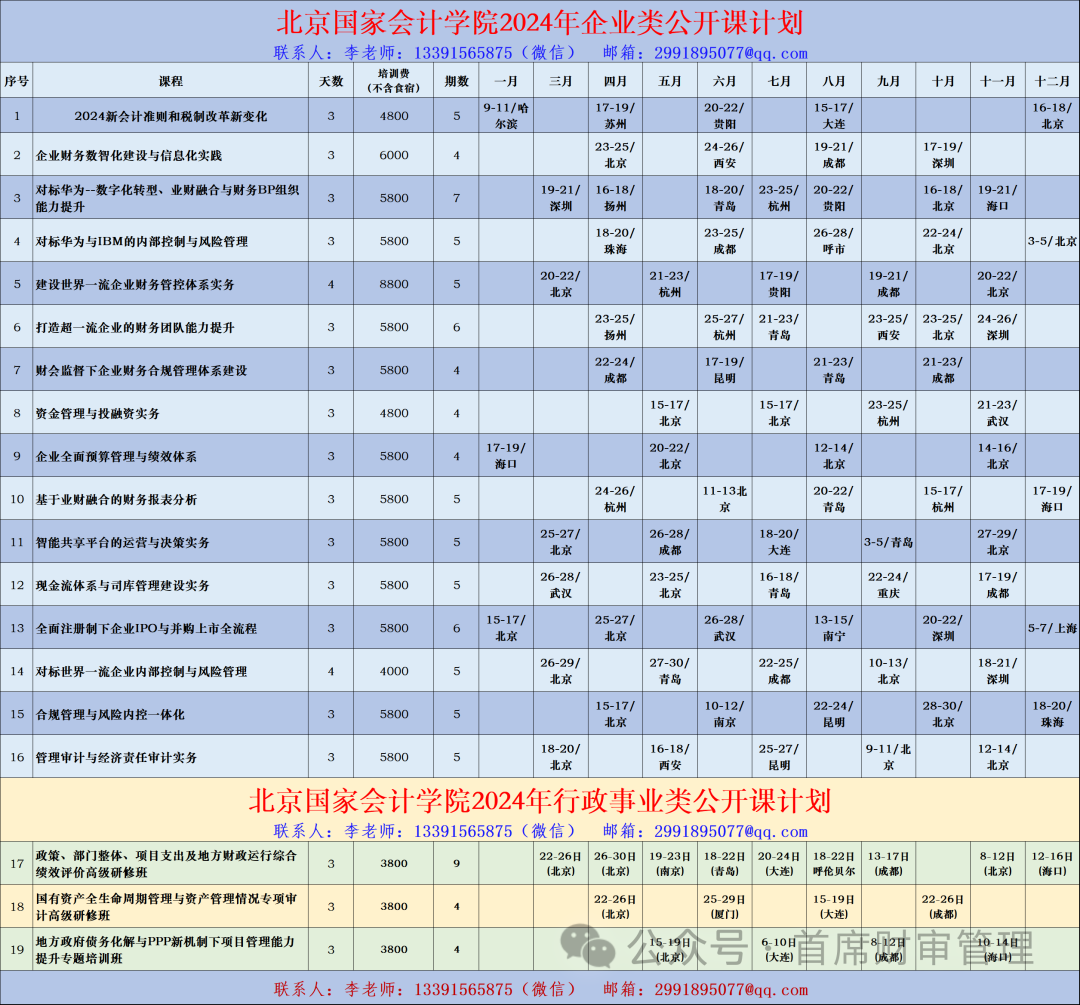Click the cell 12-16日(海口)
Image resolution: width=1080 pixels, height=1005 pixels.
coord(1052,863)
